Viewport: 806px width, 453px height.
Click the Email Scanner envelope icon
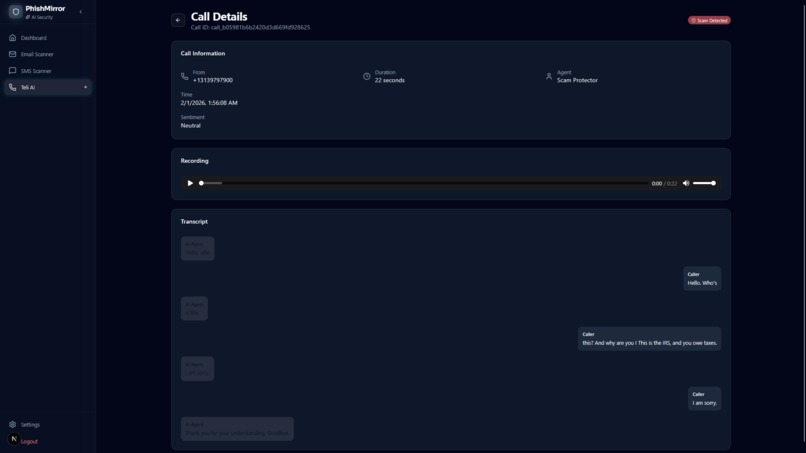click(x=12, y=55)
